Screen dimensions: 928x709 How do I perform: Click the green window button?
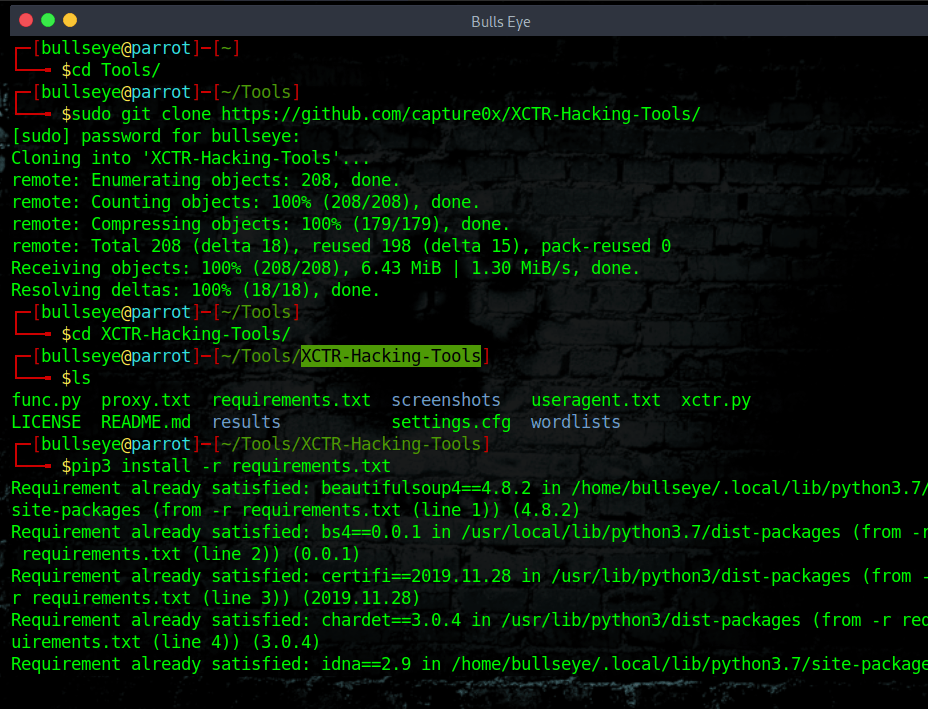[x=48, y=21]
